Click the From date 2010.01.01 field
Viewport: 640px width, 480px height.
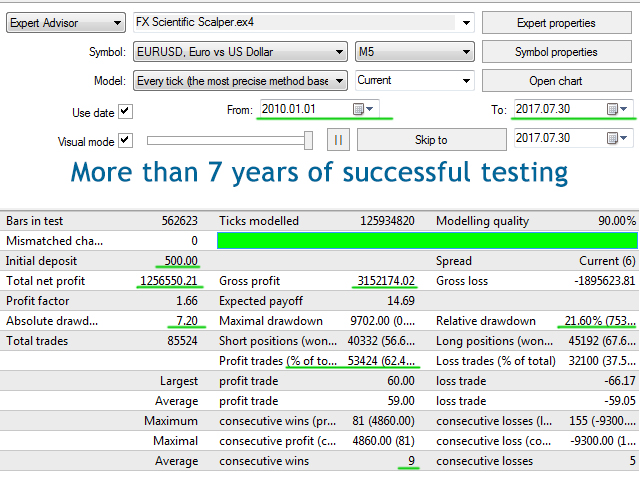click(x=300, y=109)
